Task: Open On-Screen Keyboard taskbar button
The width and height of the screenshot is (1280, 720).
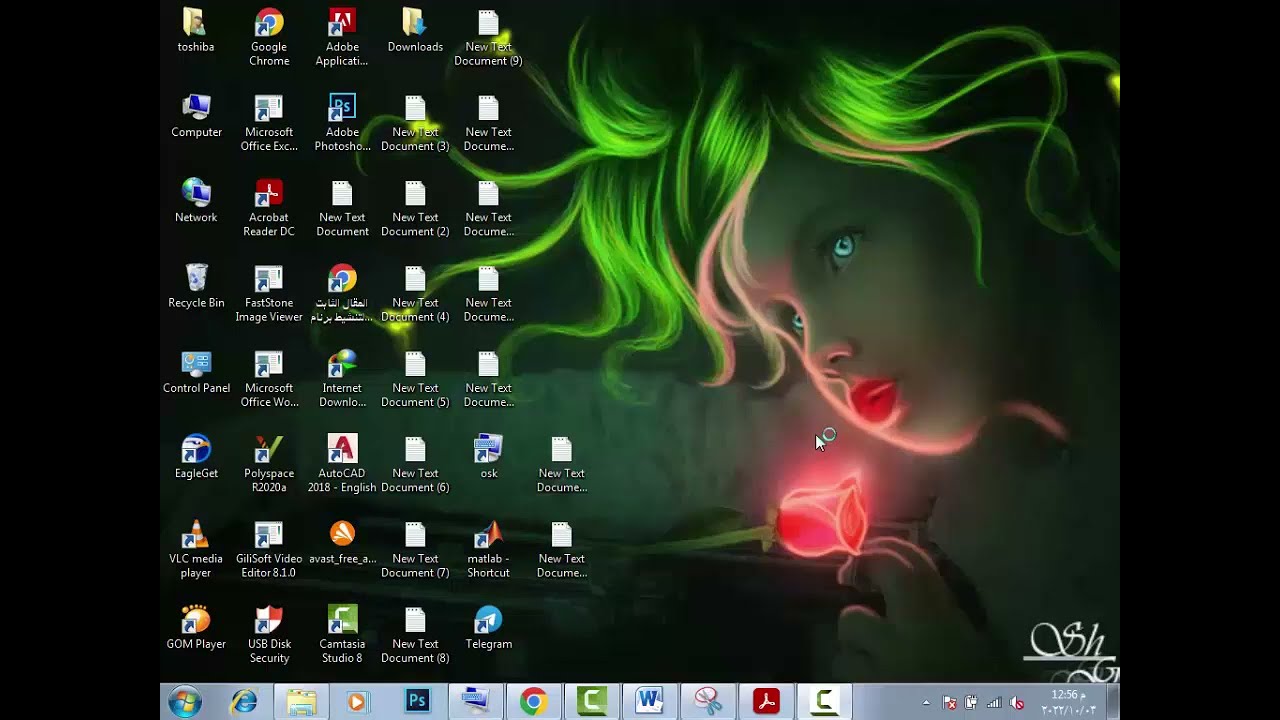Action: click(x=475, y=702)
